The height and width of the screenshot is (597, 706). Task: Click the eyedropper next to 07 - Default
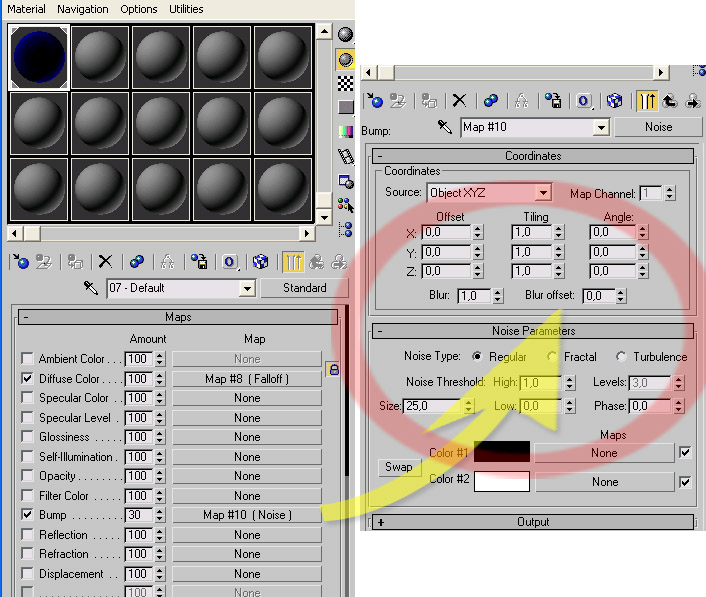pos(90,288)
